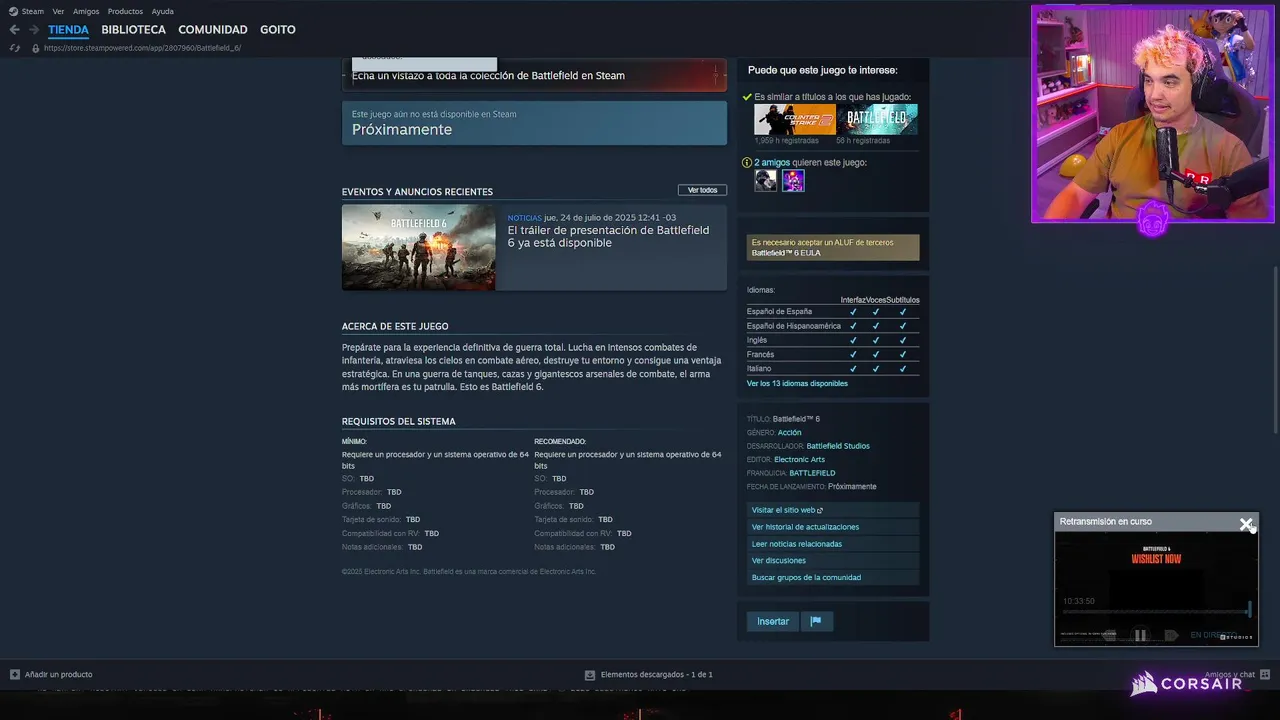Click the broadcast progress bar

(1156, 612)
